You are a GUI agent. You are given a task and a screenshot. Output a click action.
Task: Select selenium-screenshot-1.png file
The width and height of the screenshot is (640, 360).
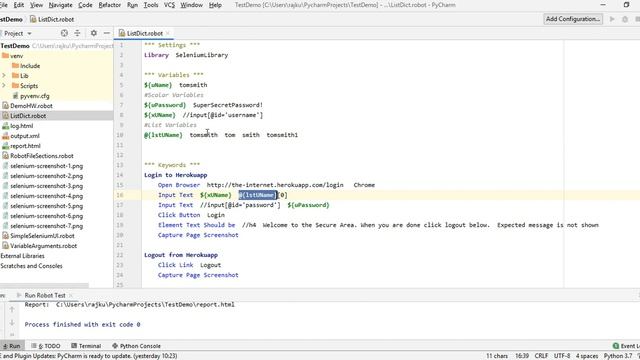[x=42, y=166]
